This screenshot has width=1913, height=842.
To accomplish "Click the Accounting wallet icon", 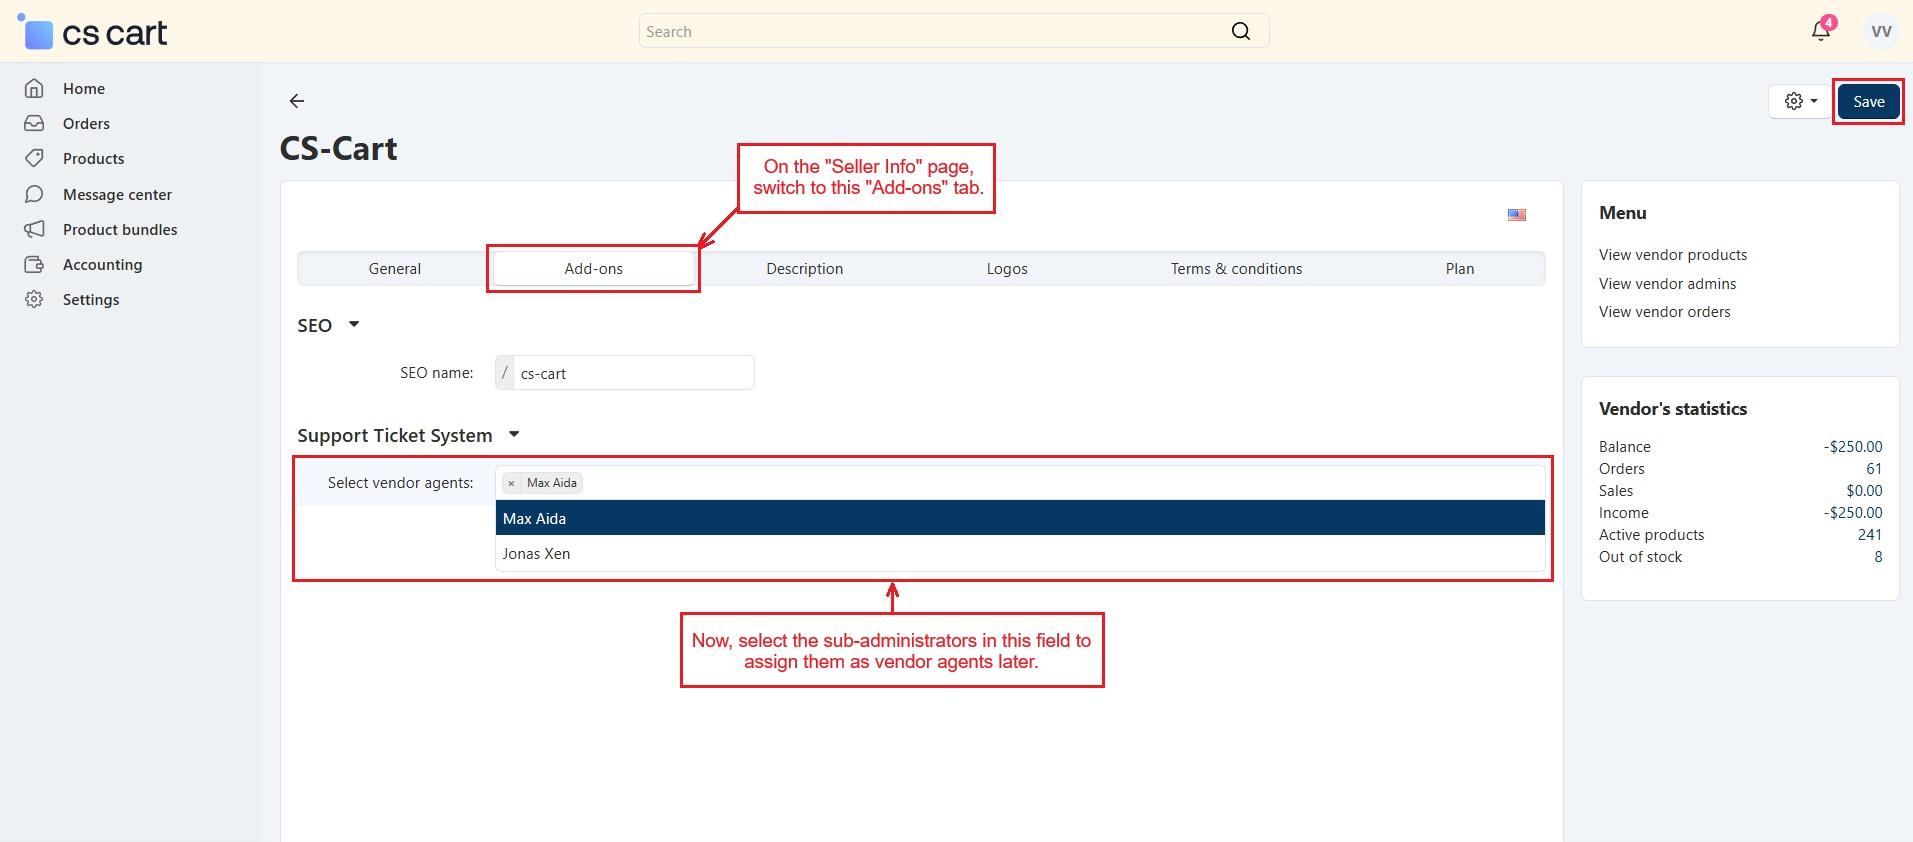I will (x=34, y=265).
